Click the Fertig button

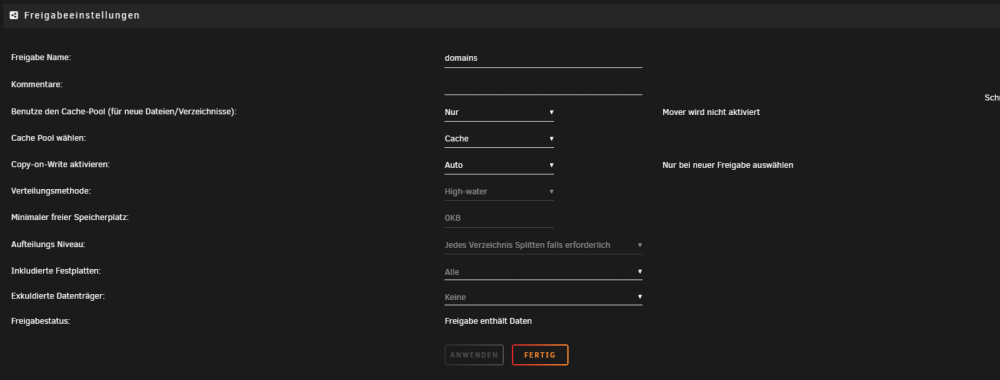(x=540, y=355)
